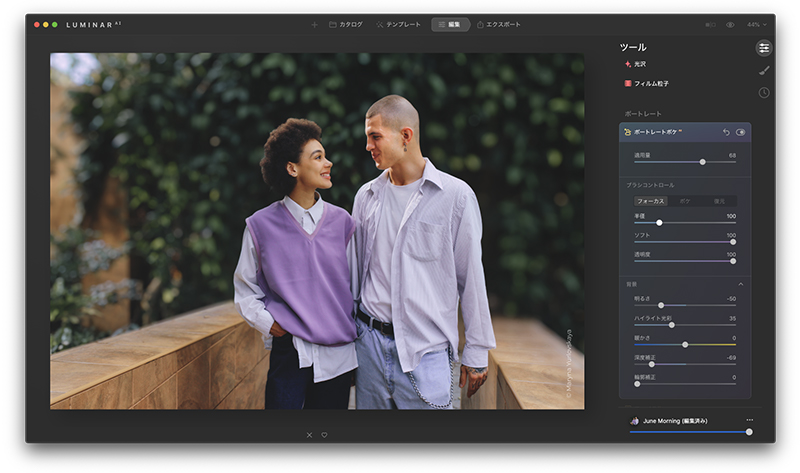Adjust the 半径 slider

pos(685,223)
